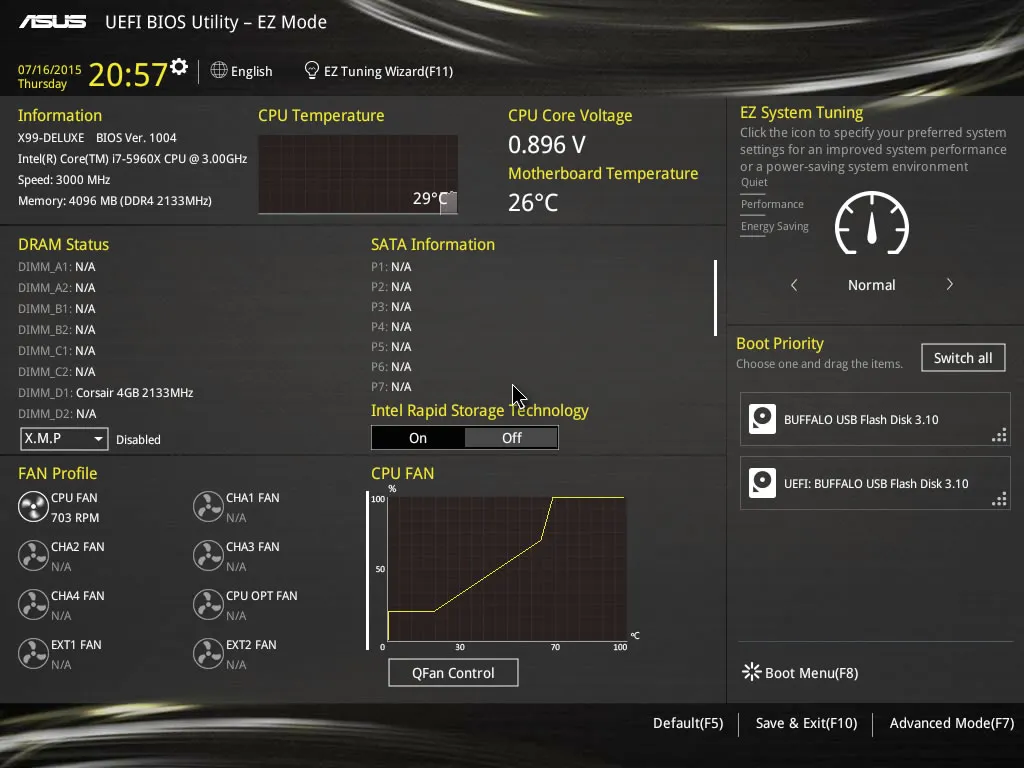The height and width of the screenshot is (768, 1024).
Task: Click Memory: 4096 MB (DDR4 2133MHz) text
Action: click(x=115, y=201)
